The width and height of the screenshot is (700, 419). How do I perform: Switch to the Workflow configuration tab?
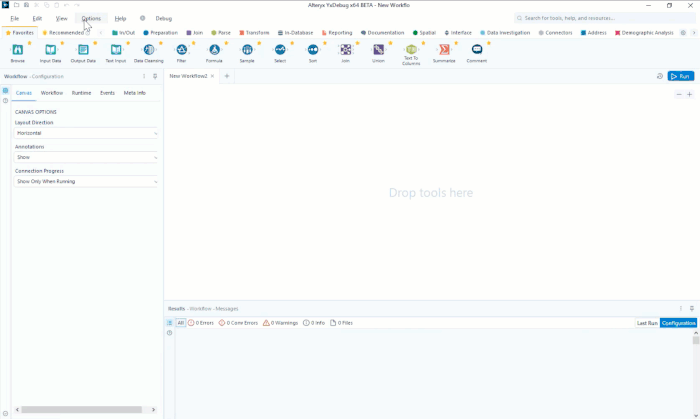click(x=52, y=93)
